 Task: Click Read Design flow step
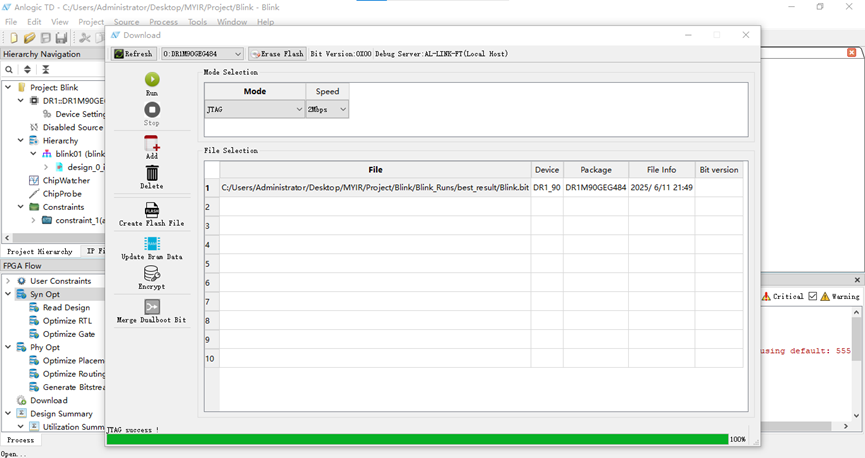tap(66, 307)
